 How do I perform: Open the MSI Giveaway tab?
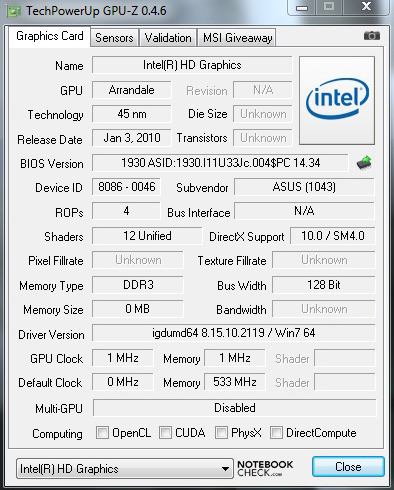click(x=237, y=38)
